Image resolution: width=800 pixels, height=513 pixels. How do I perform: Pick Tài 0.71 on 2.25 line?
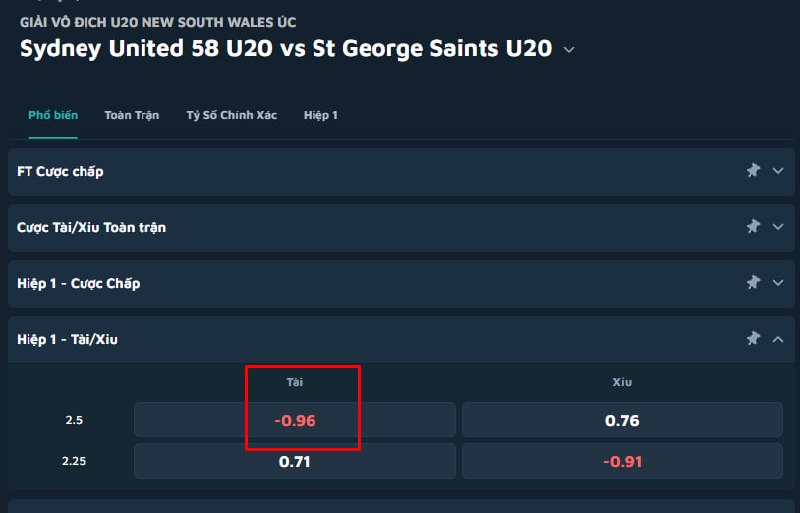coord(295,461)
